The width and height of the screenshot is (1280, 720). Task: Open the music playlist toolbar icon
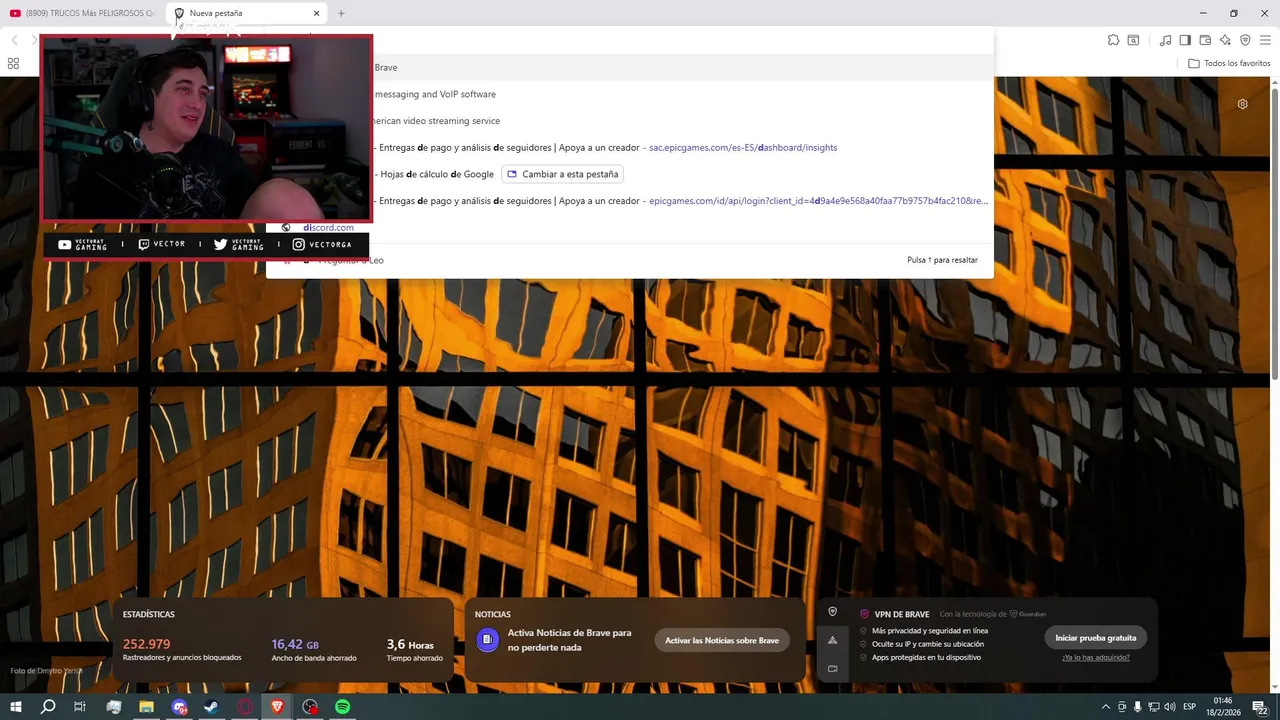pos(1165,40)
